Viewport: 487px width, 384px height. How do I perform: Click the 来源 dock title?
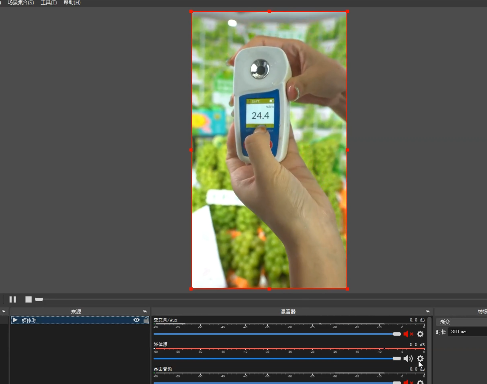(76, 312)
